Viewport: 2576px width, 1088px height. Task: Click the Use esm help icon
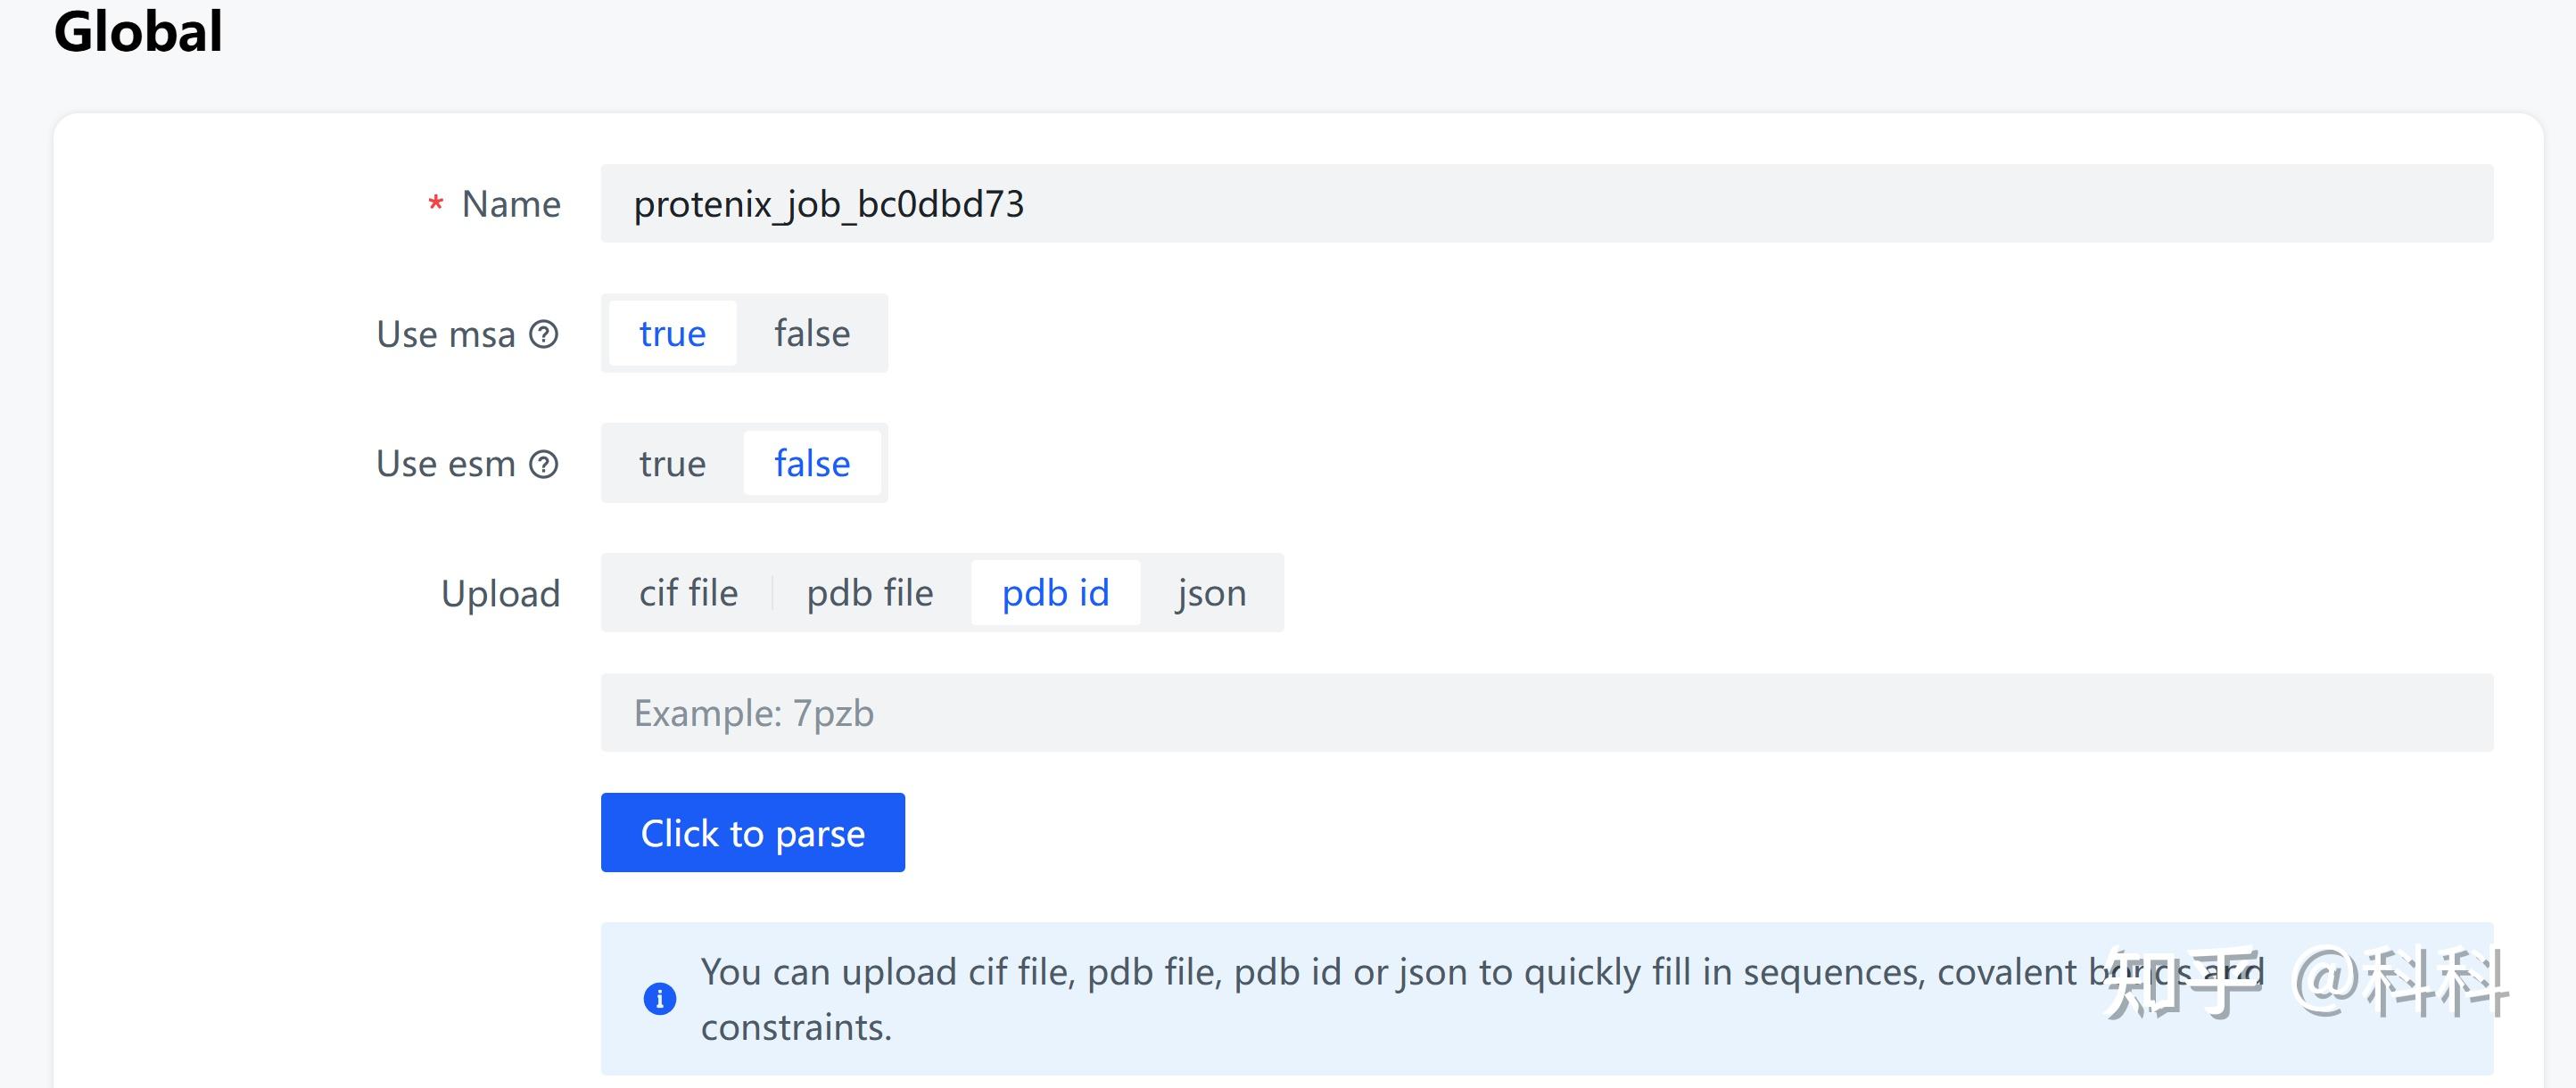click(x=544, y=463)
